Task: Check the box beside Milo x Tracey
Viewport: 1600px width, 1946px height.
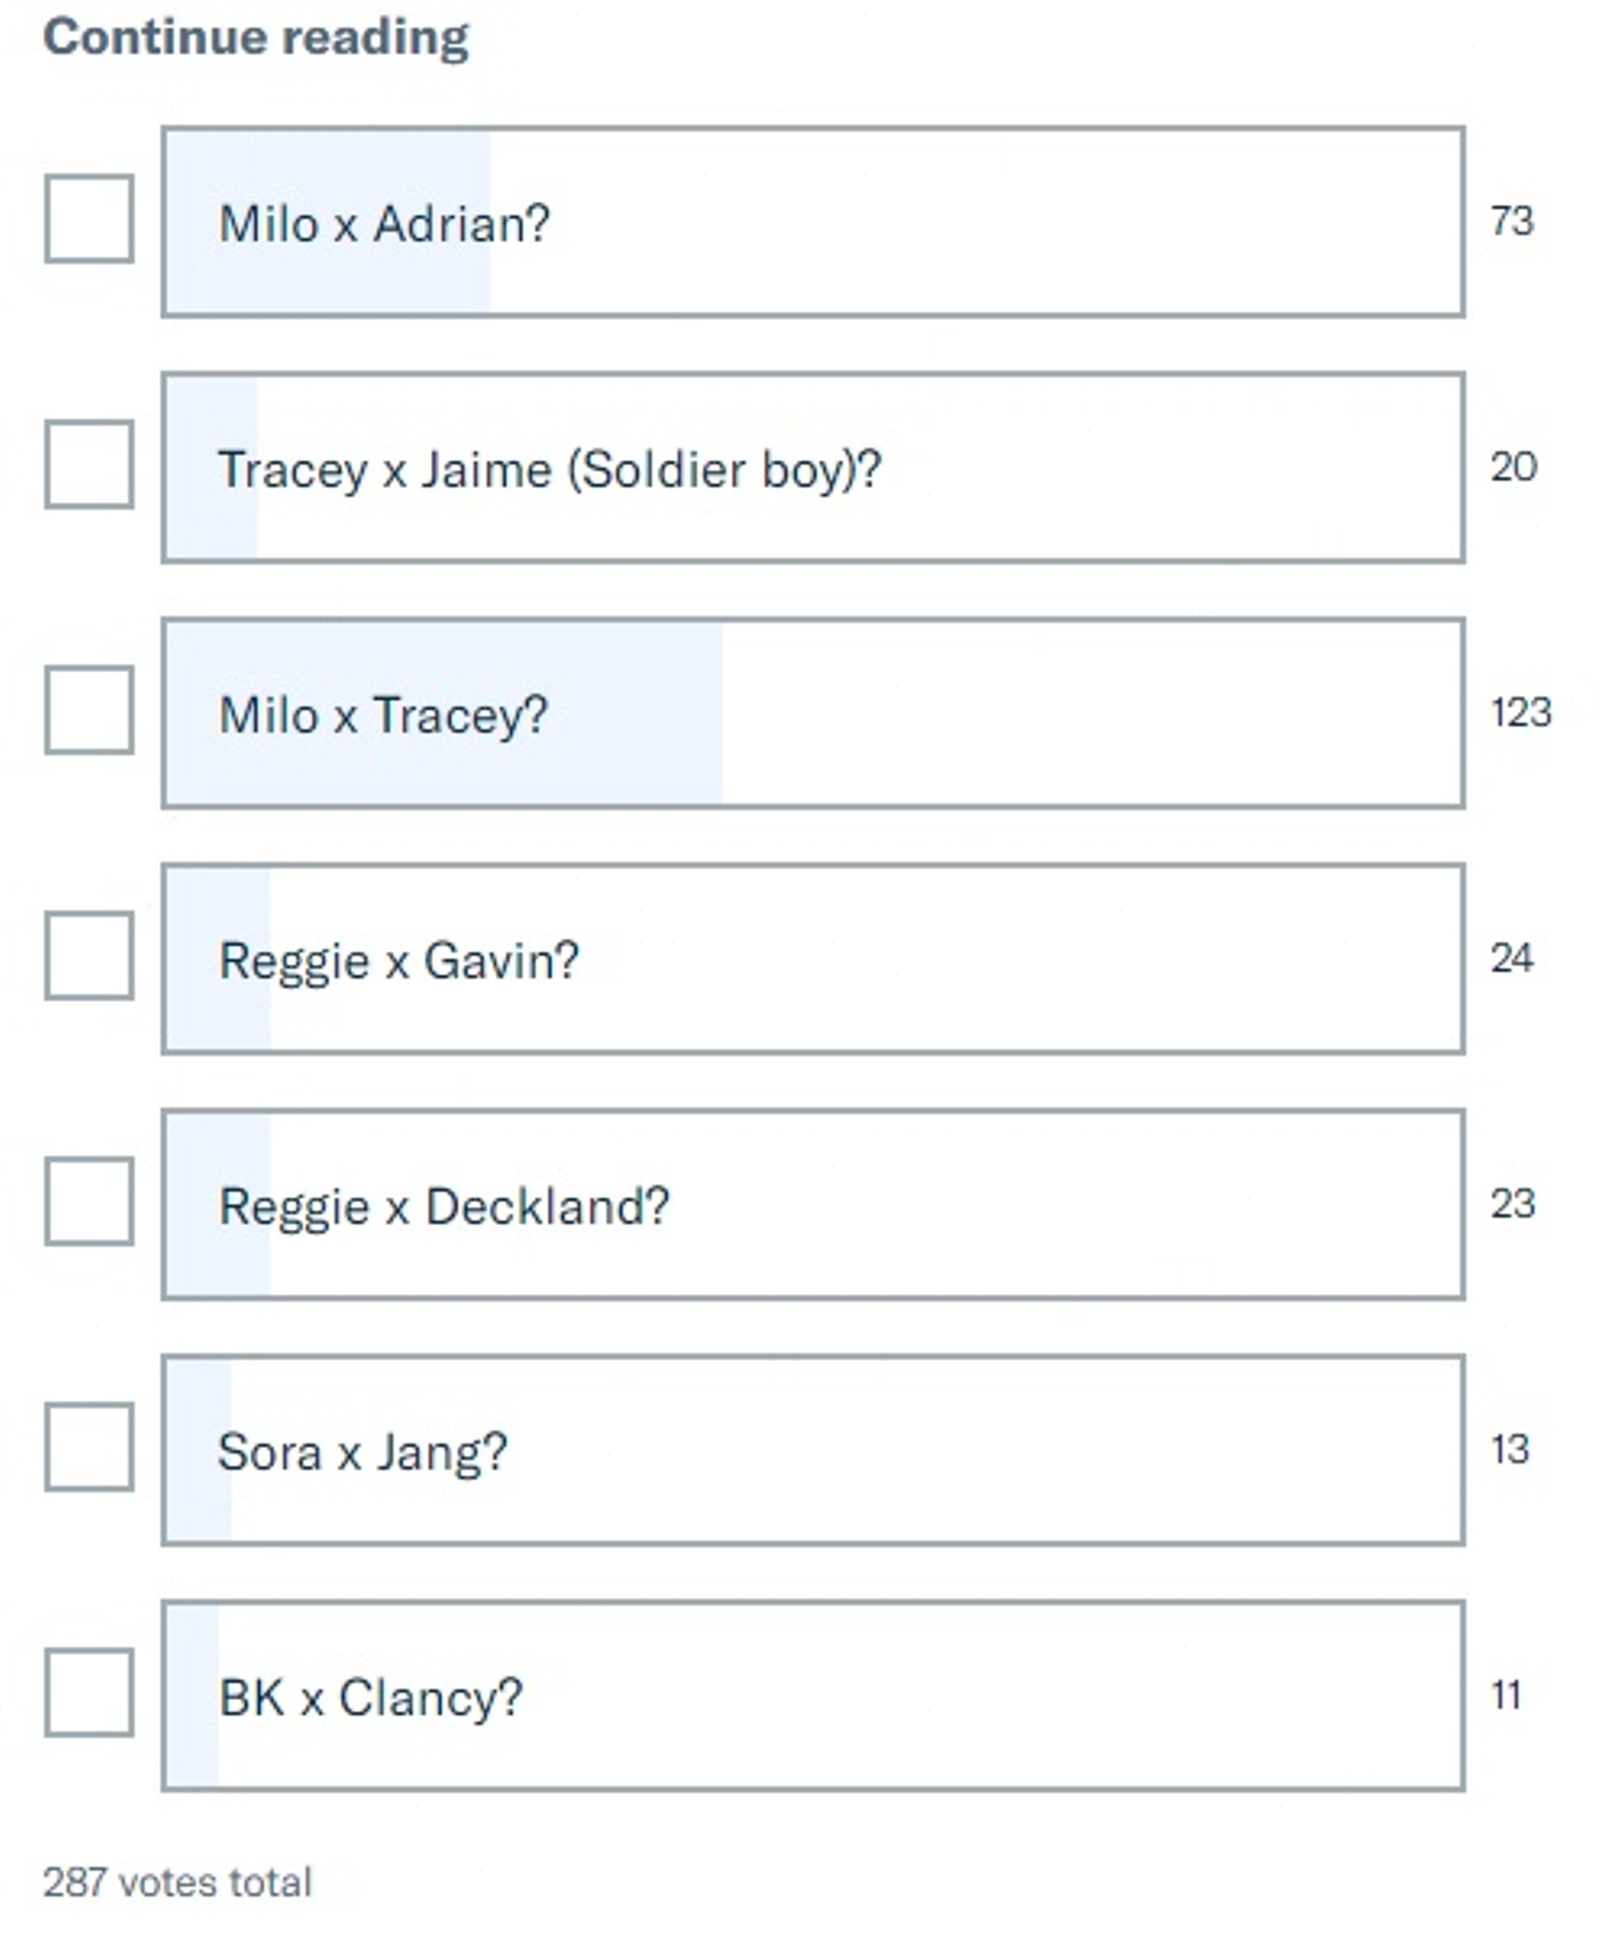Action: pyautogui.click(x=89, y=710)
